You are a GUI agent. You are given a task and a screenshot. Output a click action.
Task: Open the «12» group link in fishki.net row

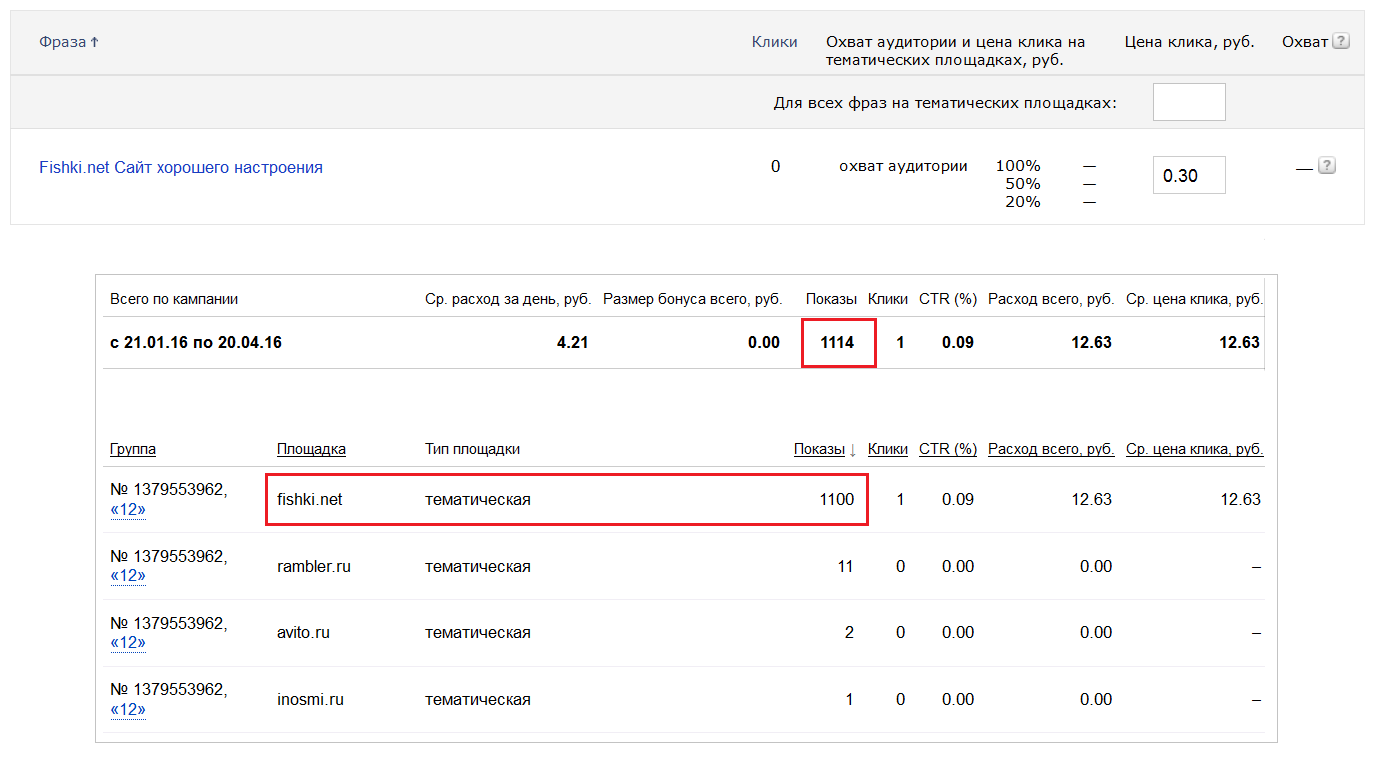point(128,510)
